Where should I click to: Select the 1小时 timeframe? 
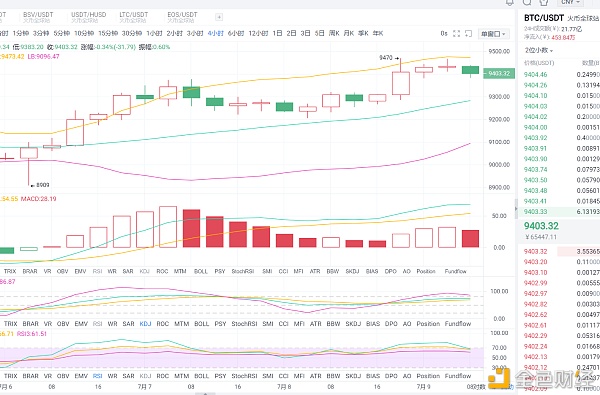pos(155,33)
